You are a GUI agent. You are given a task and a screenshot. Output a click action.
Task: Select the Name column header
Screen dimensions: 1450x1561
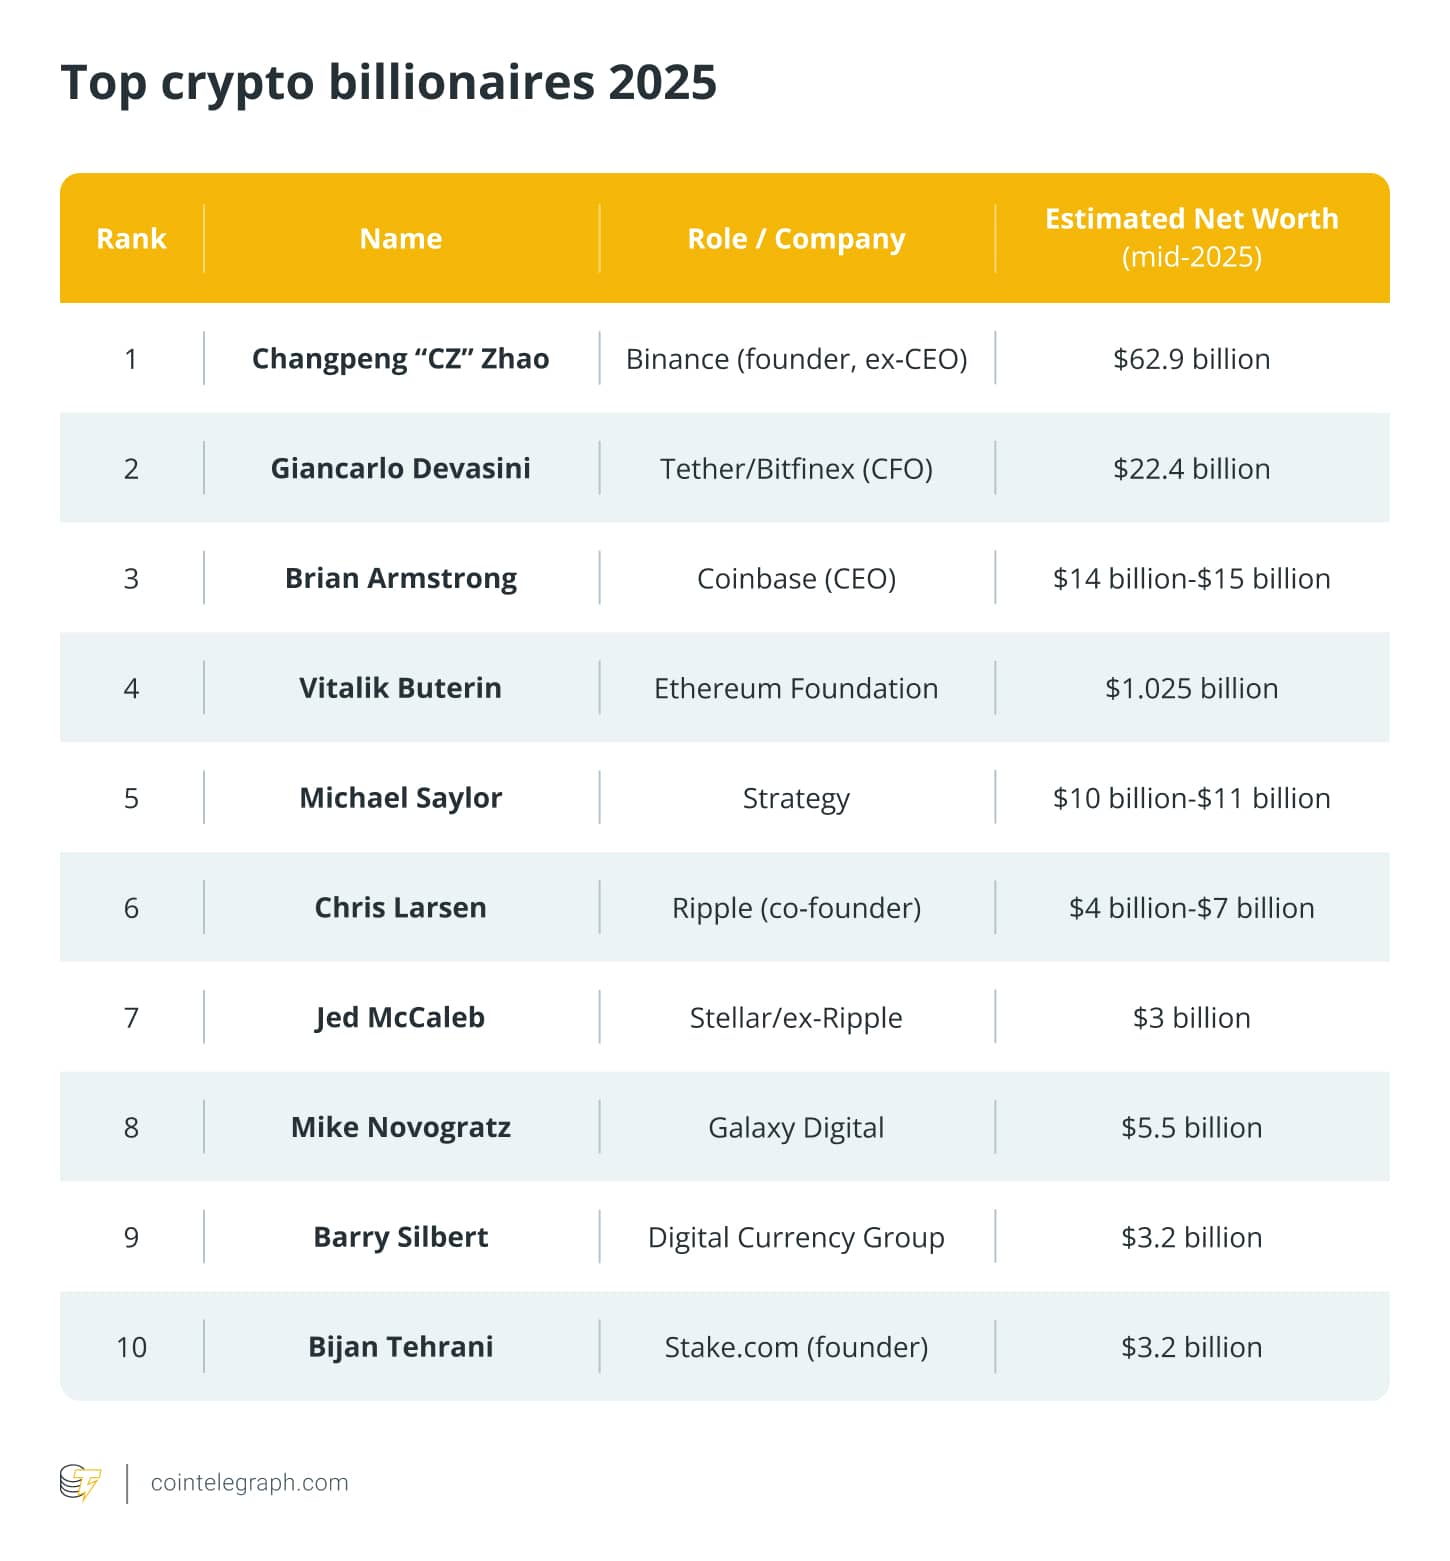[x=400, y=238]
